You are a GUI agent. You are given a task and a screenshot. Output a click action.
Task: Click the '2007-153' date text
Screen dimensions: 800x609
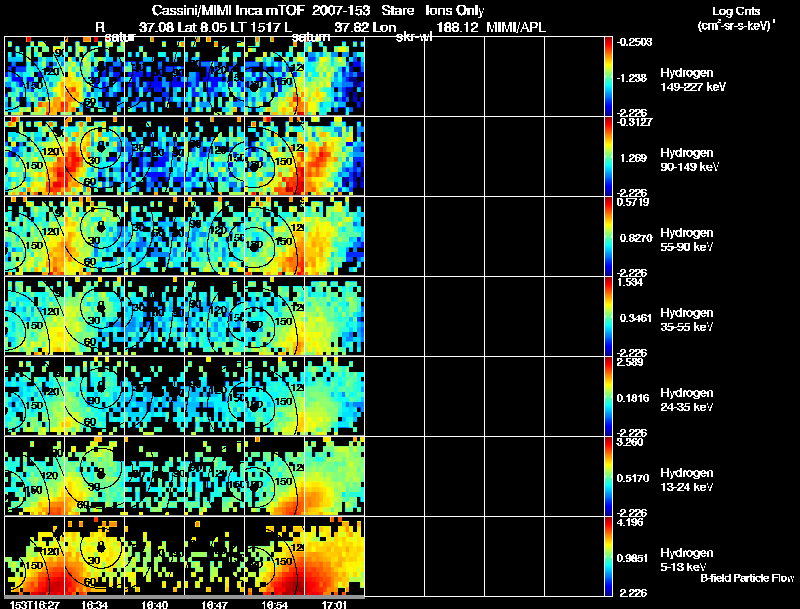pyautogui.click(x=342, y=10)
